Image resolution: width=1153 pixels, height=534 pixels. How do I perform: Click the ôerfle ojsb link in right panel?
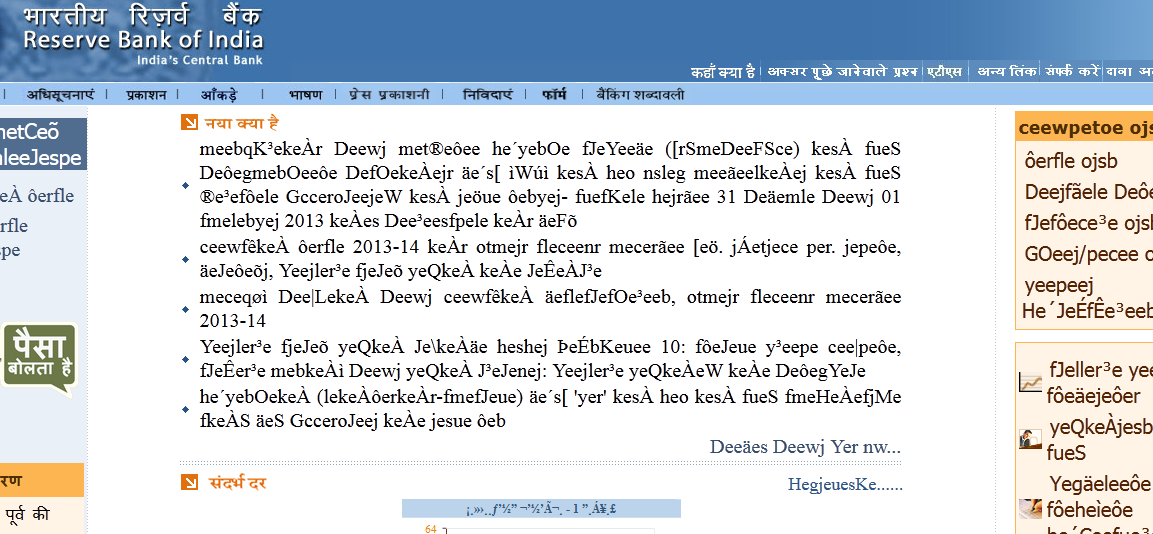1071,162
